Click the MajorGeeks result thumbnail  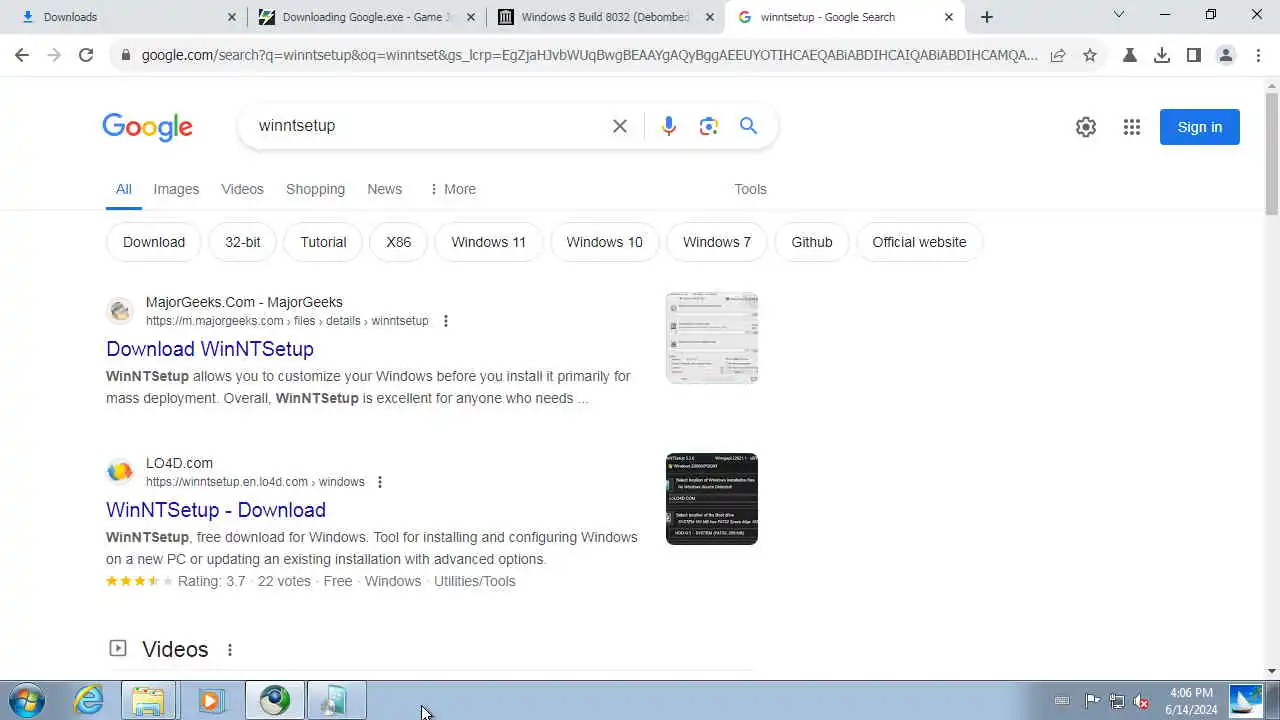click(712, 338)
